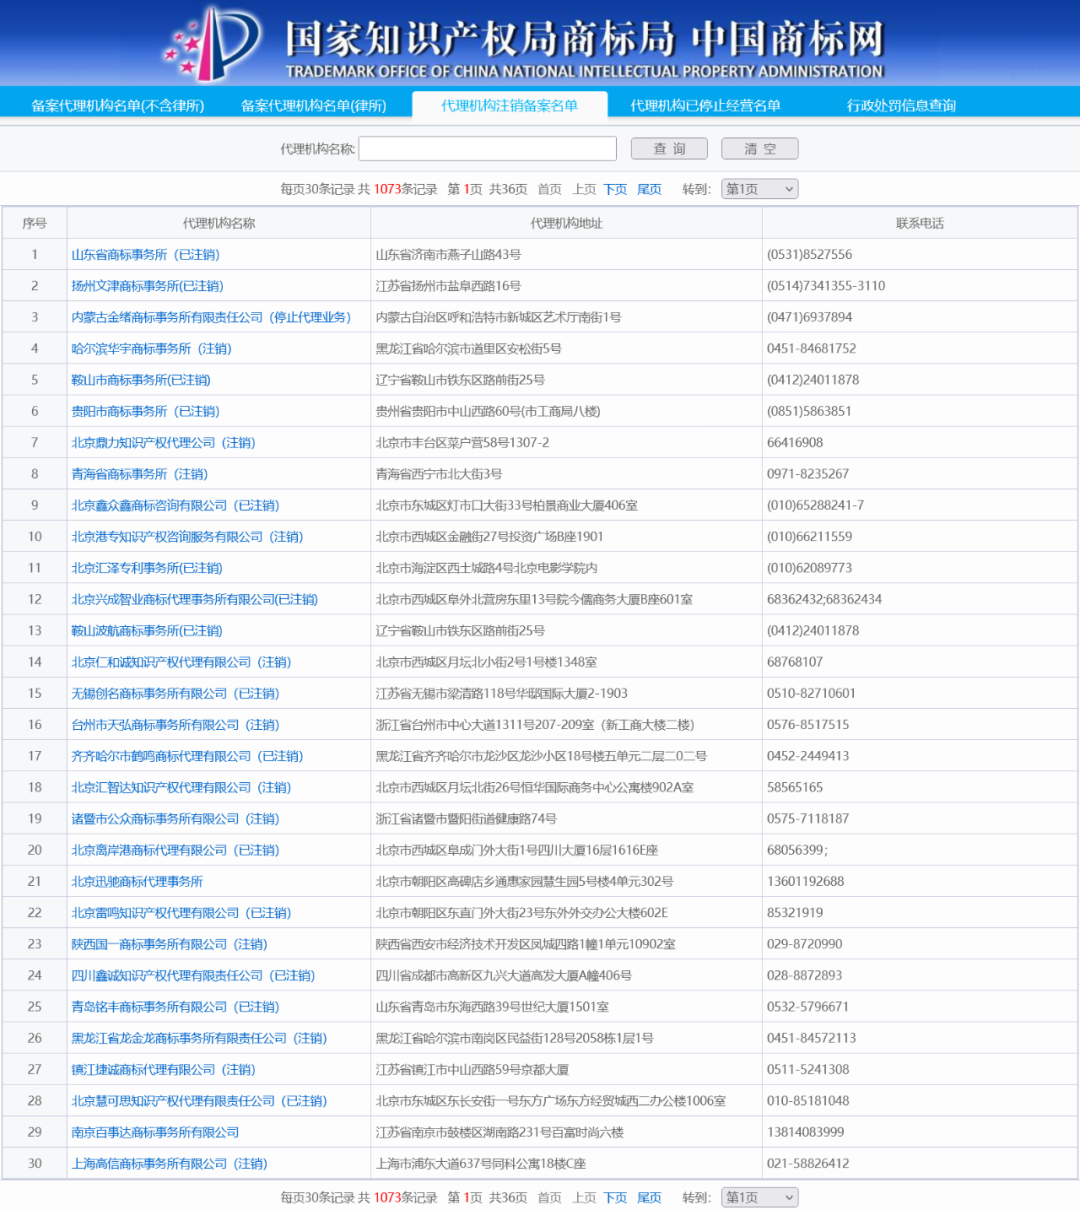The image size is (1080, 1210).
Task: Open the 备案代理机构名单(律所) tab
Action: (x=313, y=105)
